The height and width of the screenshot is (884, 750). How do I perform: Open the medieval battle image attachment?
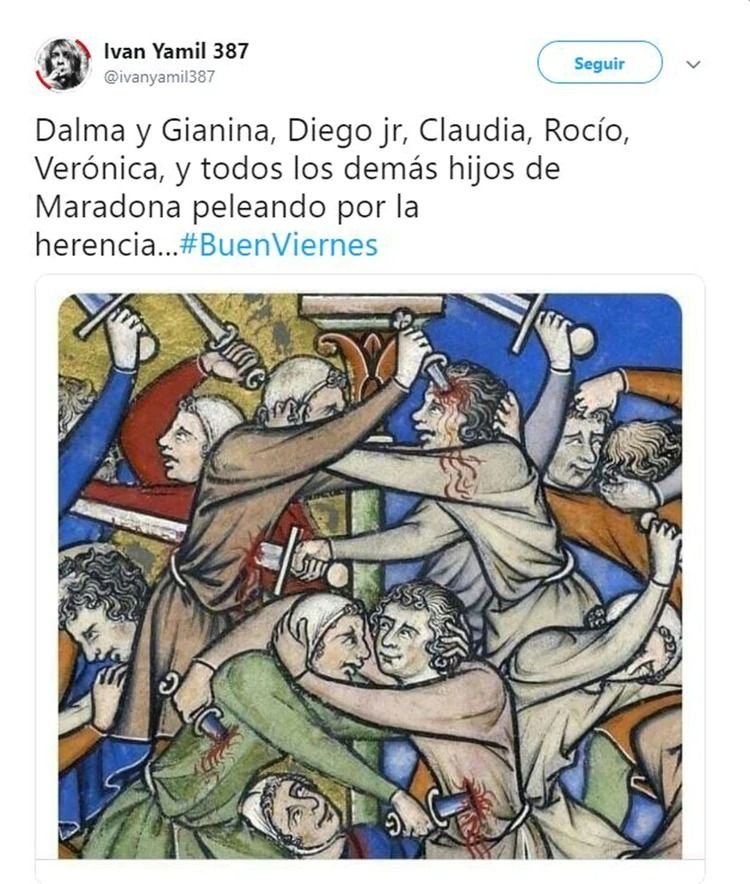point(370,576)
